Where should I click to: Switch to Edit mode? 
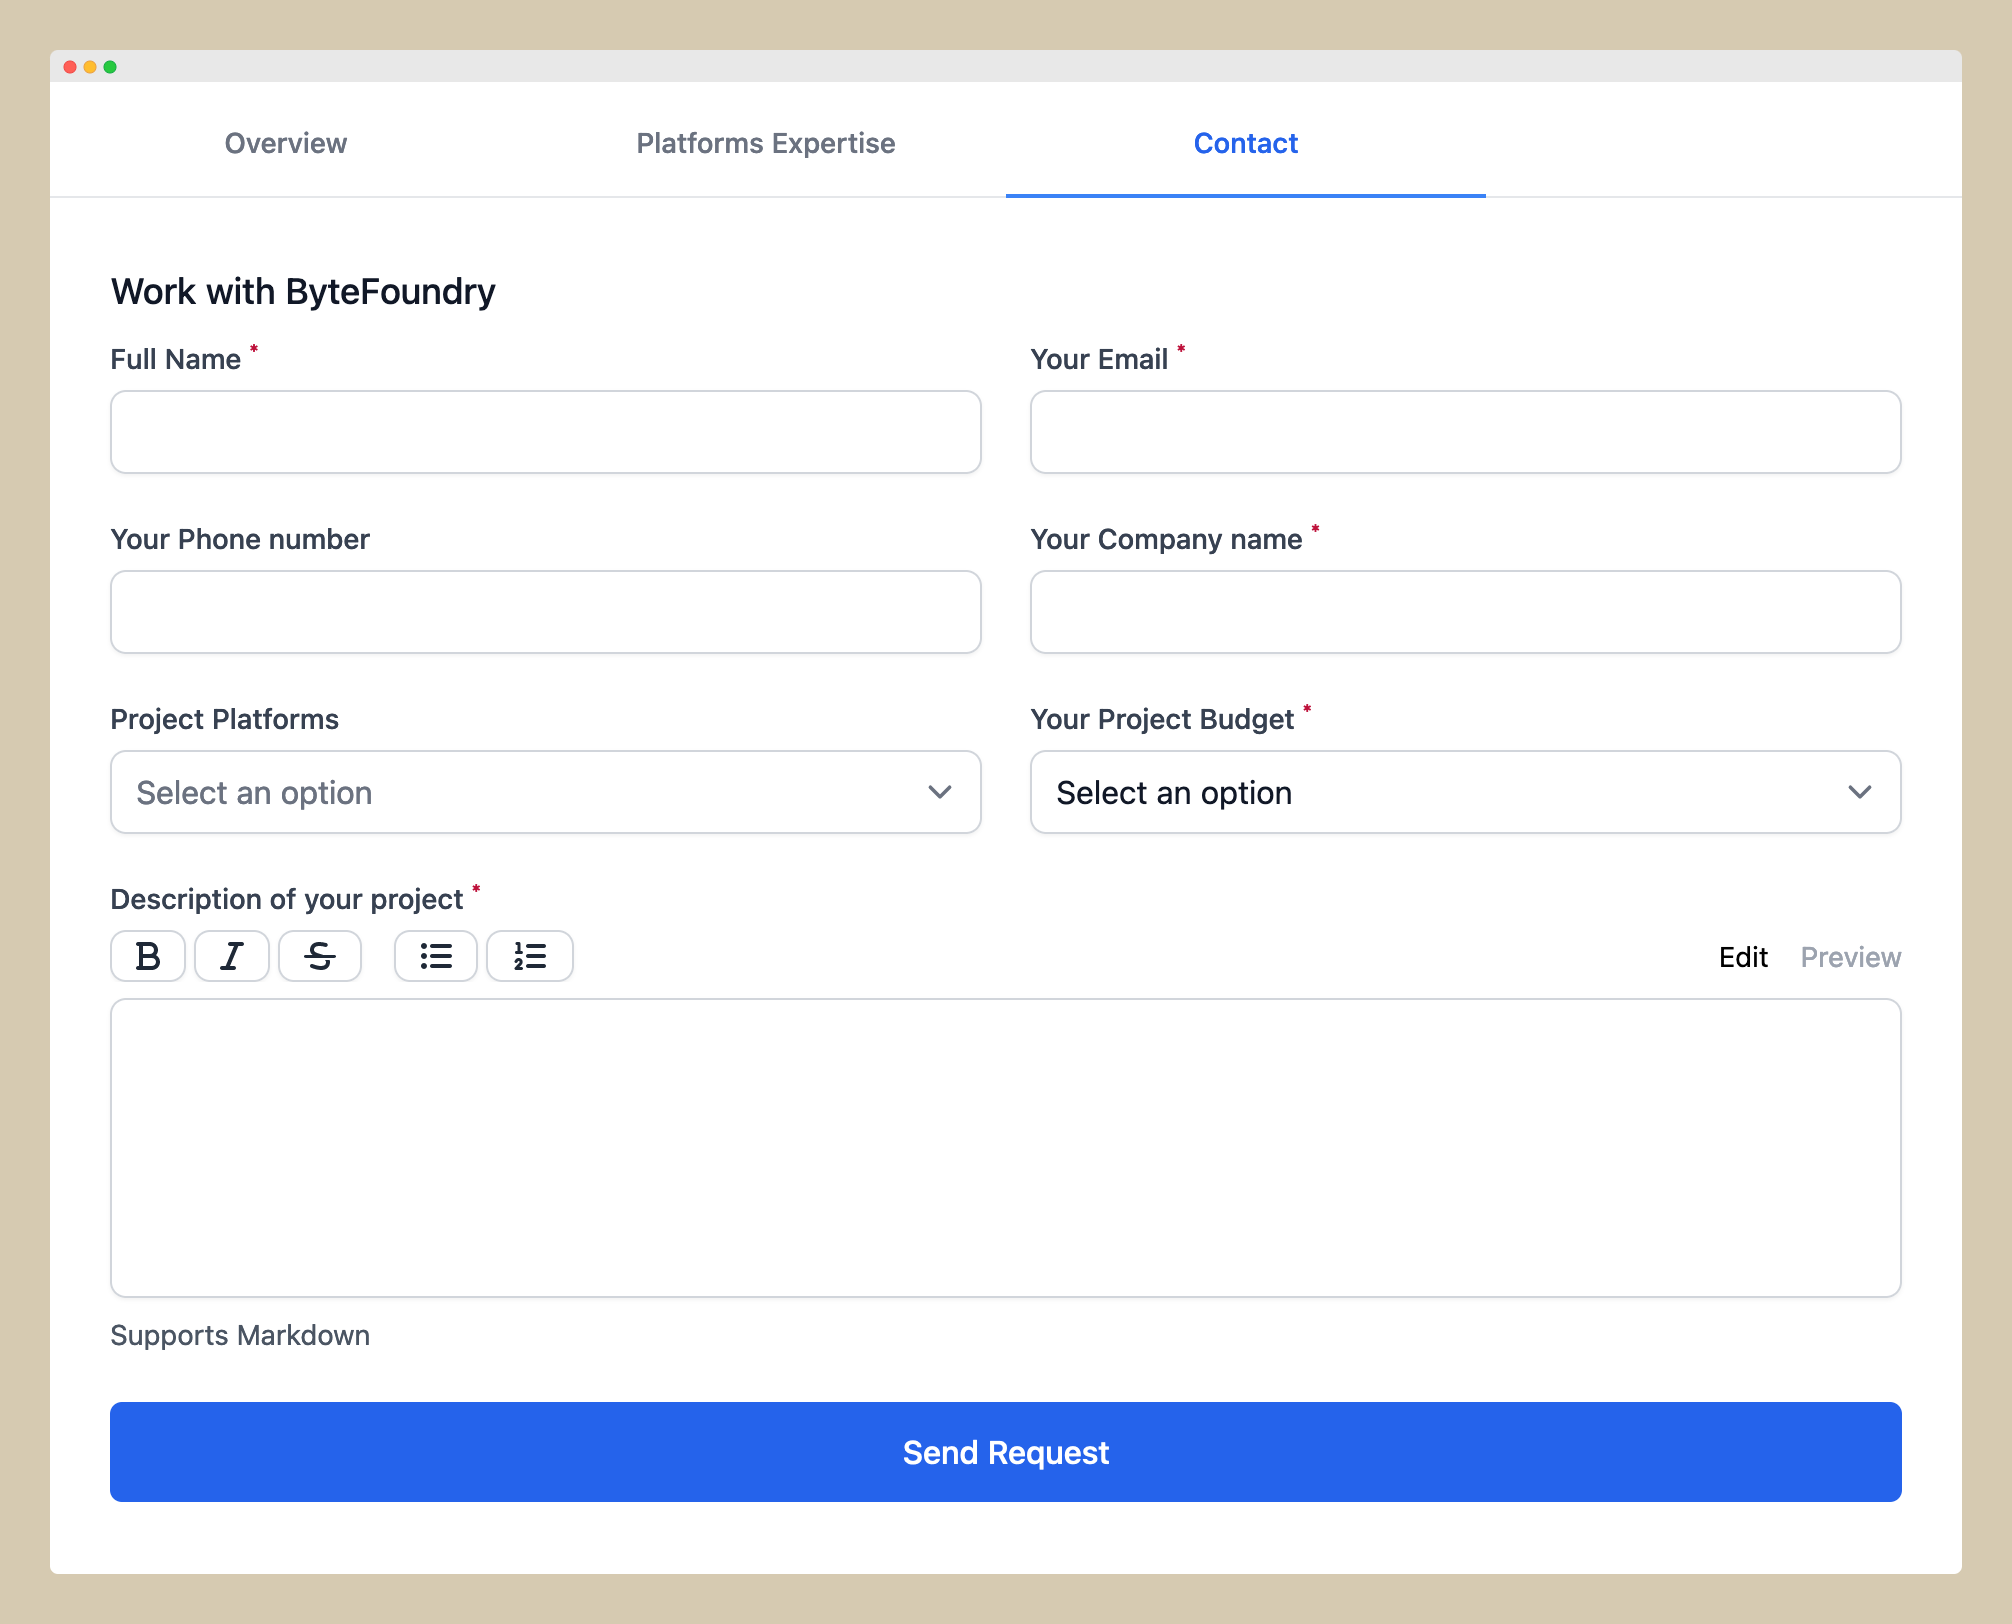point(1740,956)
